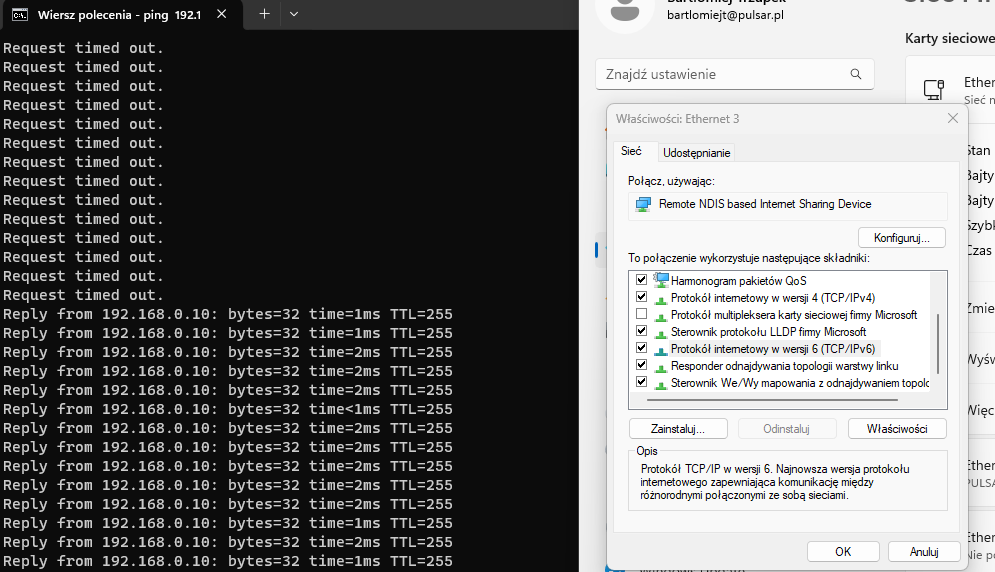Screen dimensions: 995x572
Task: Click the last Reply from 192.168.0.10 line
Action: (x=228, y=561)
